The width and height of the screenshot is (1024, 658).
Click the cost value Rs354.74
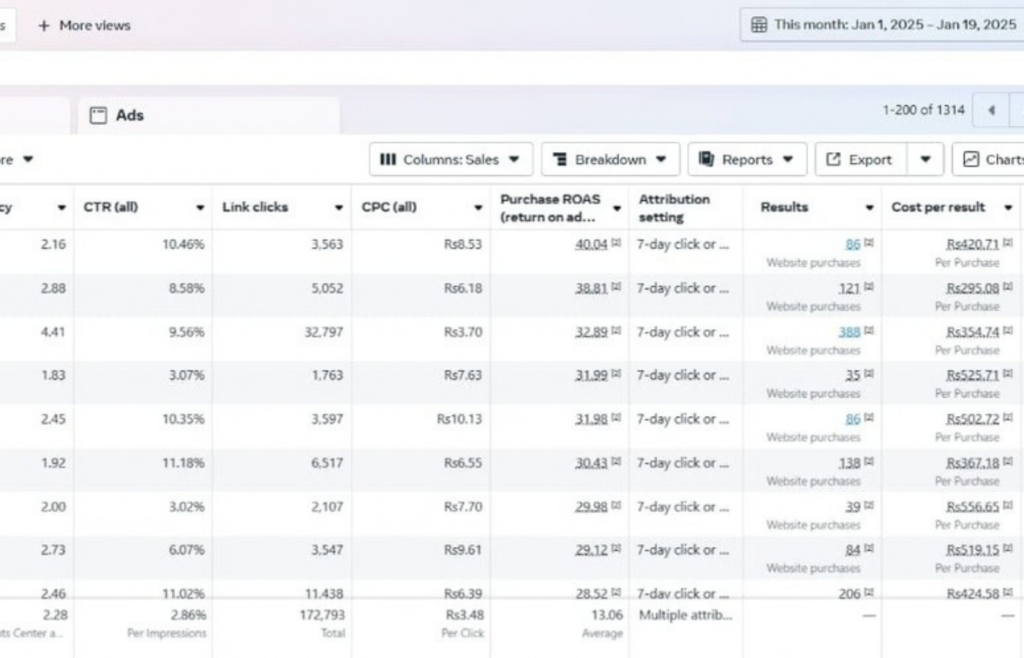[973, 332]
